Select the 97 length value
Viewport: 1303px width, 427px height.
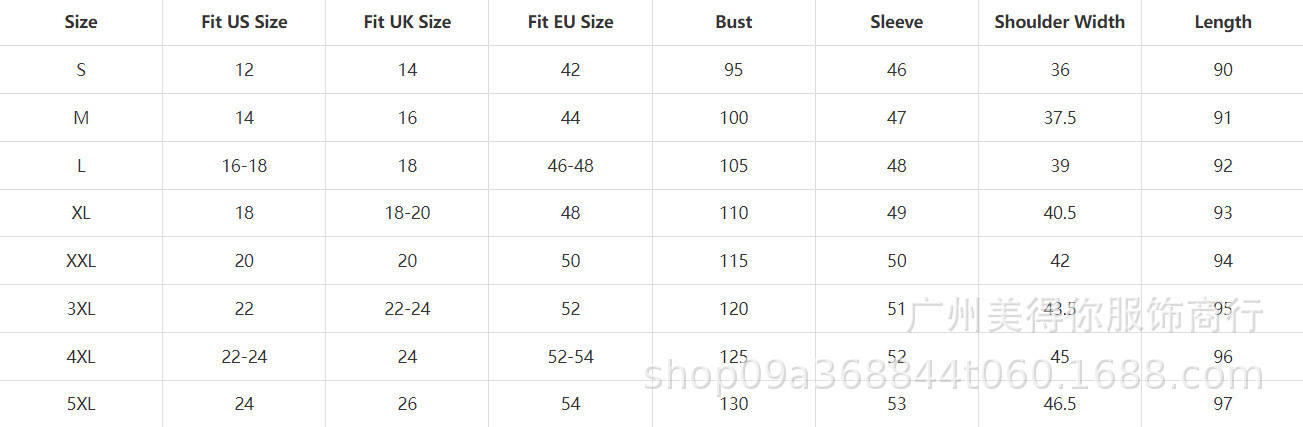pos(1222,404)
